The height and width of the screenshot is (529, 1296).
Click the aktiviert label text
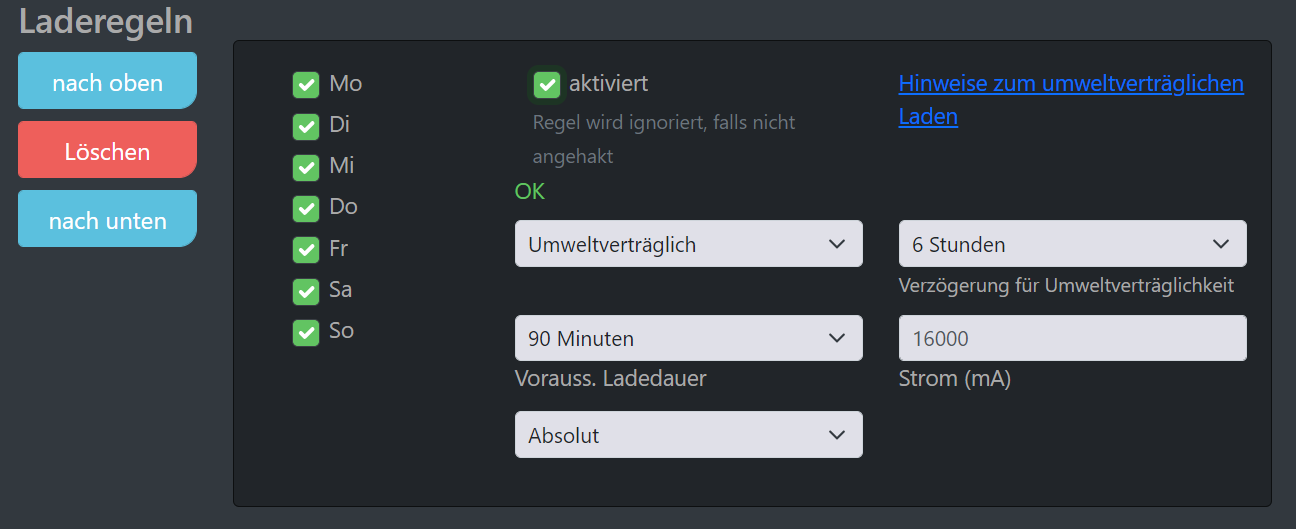tap(608, 84)
